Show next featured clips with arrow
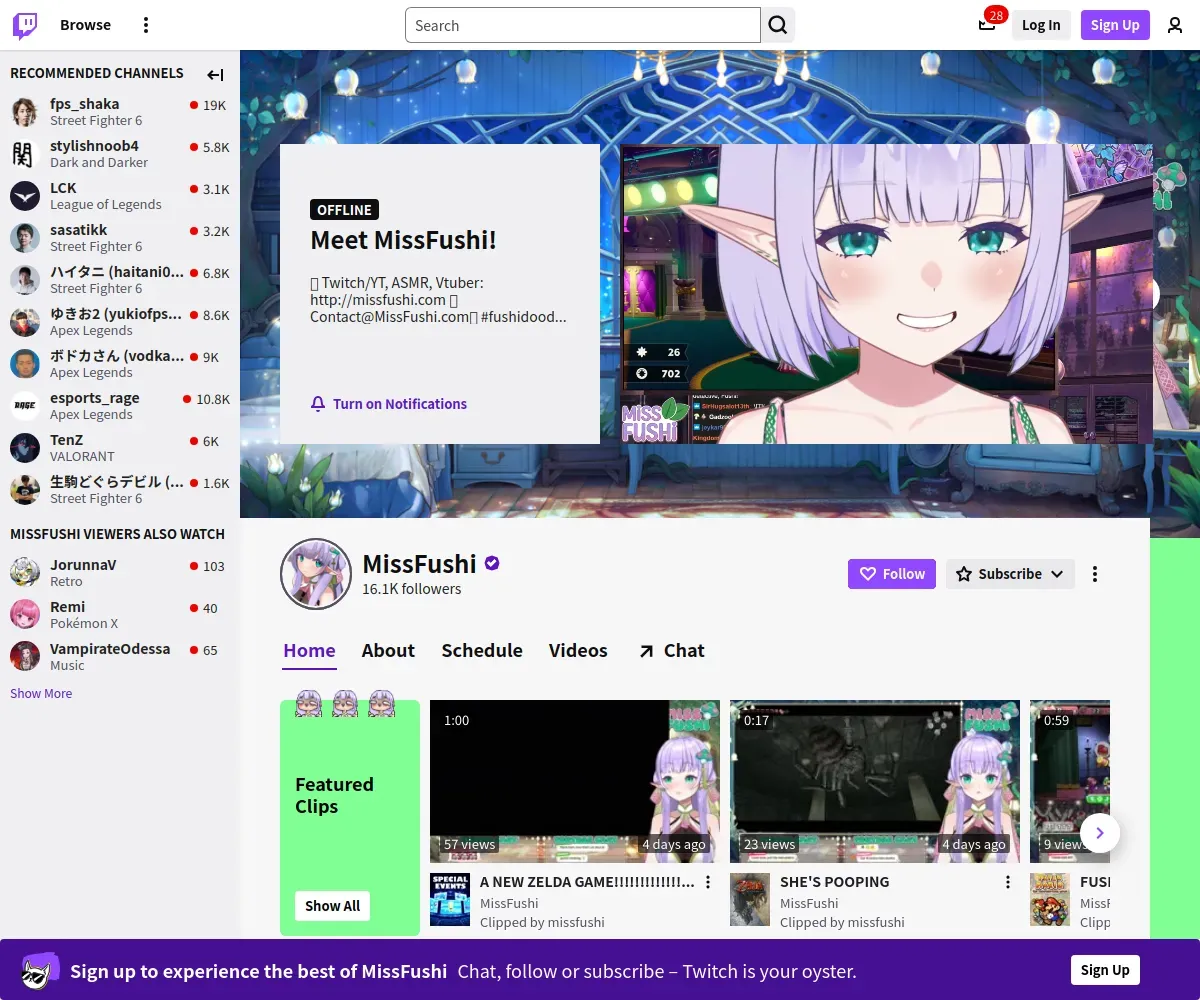The image size is (1200, 1000). 1100,833
